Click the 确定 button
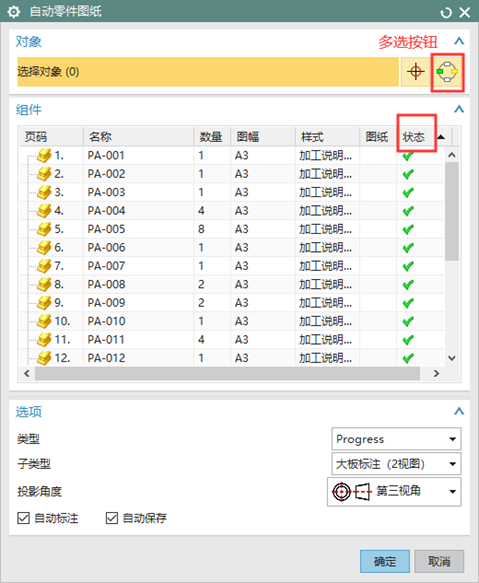479x583 pixels. pos(385,561)
